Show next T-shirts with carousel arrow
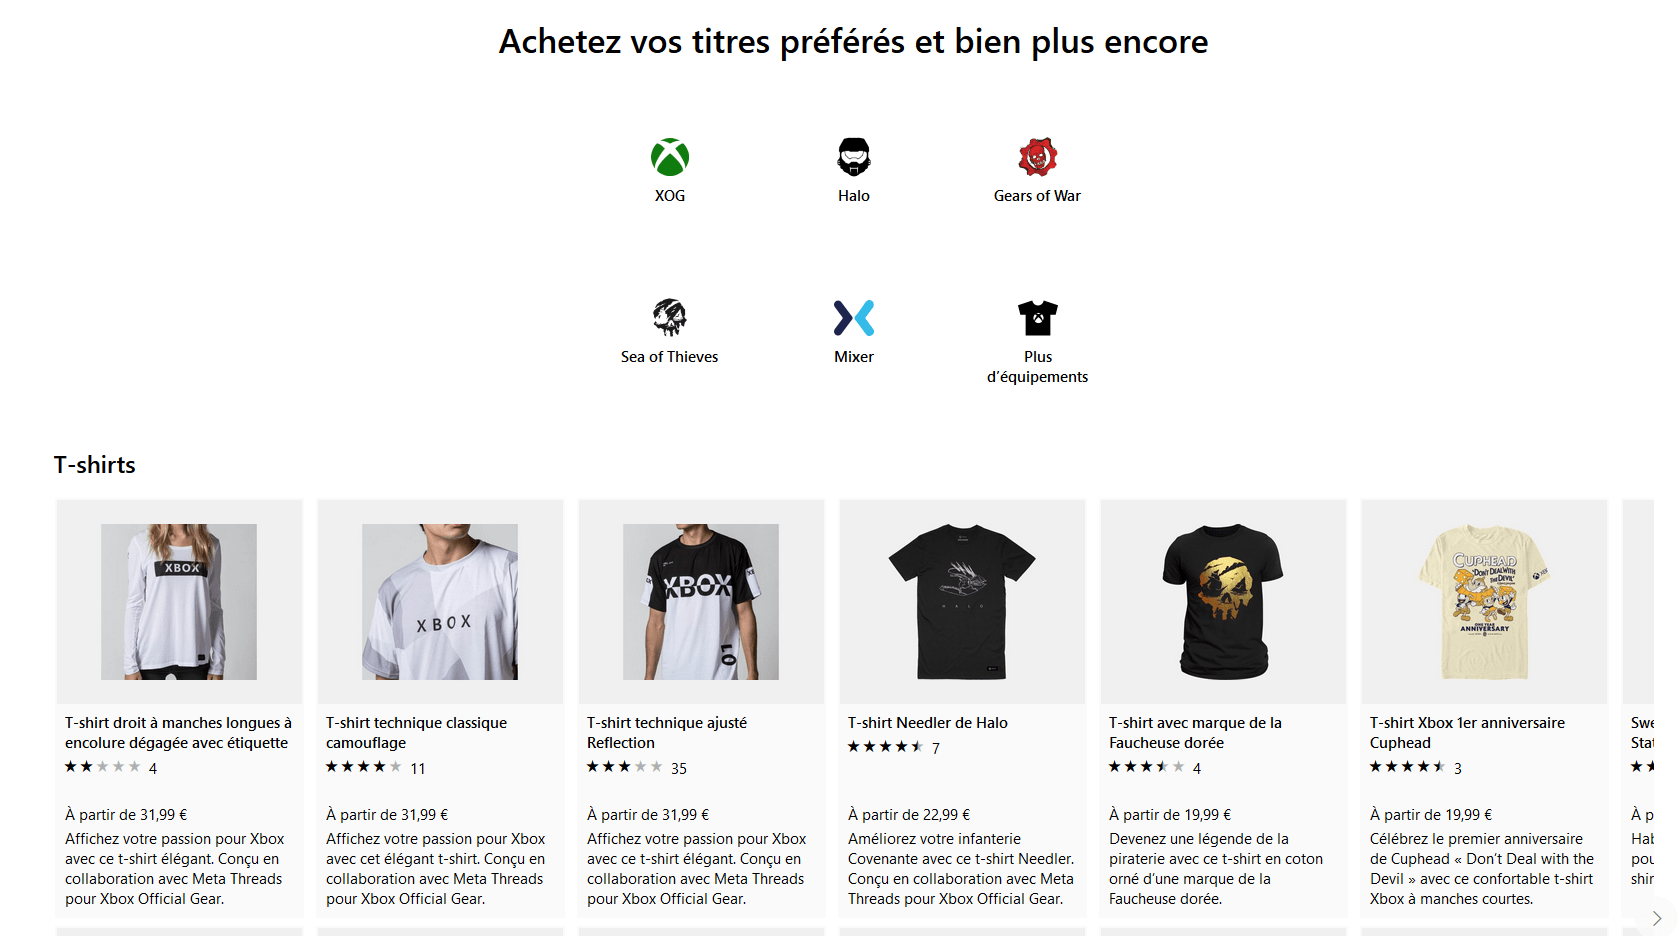The height and width of the screenshot is (936, 1679). pyautogui.click(x=1656, y=918)
